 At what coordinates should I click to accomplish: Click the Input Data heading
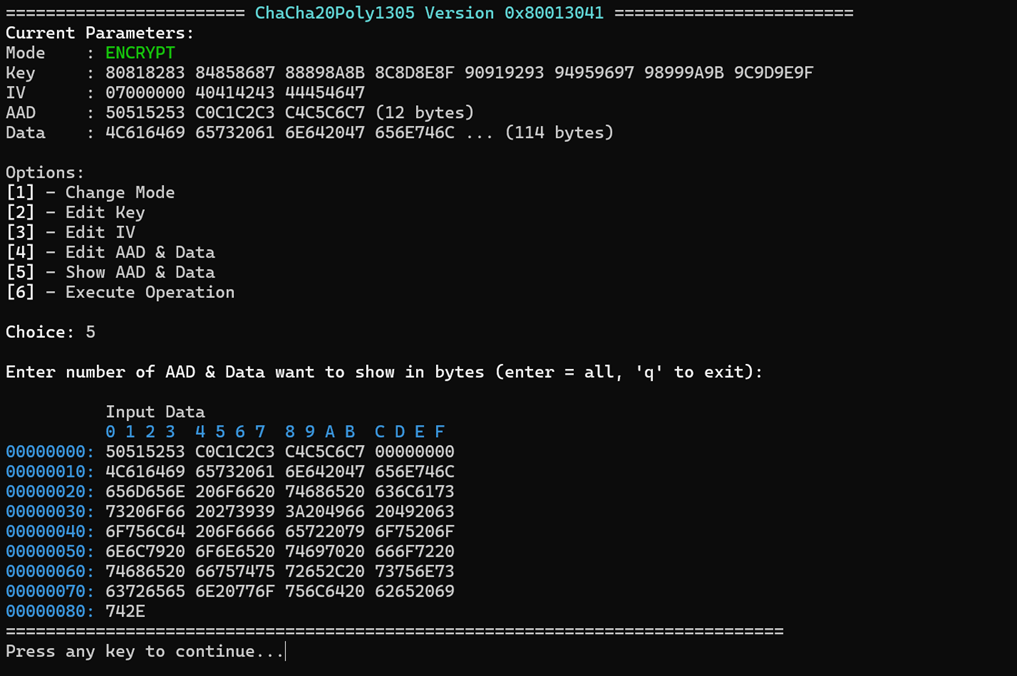(155, 411)
